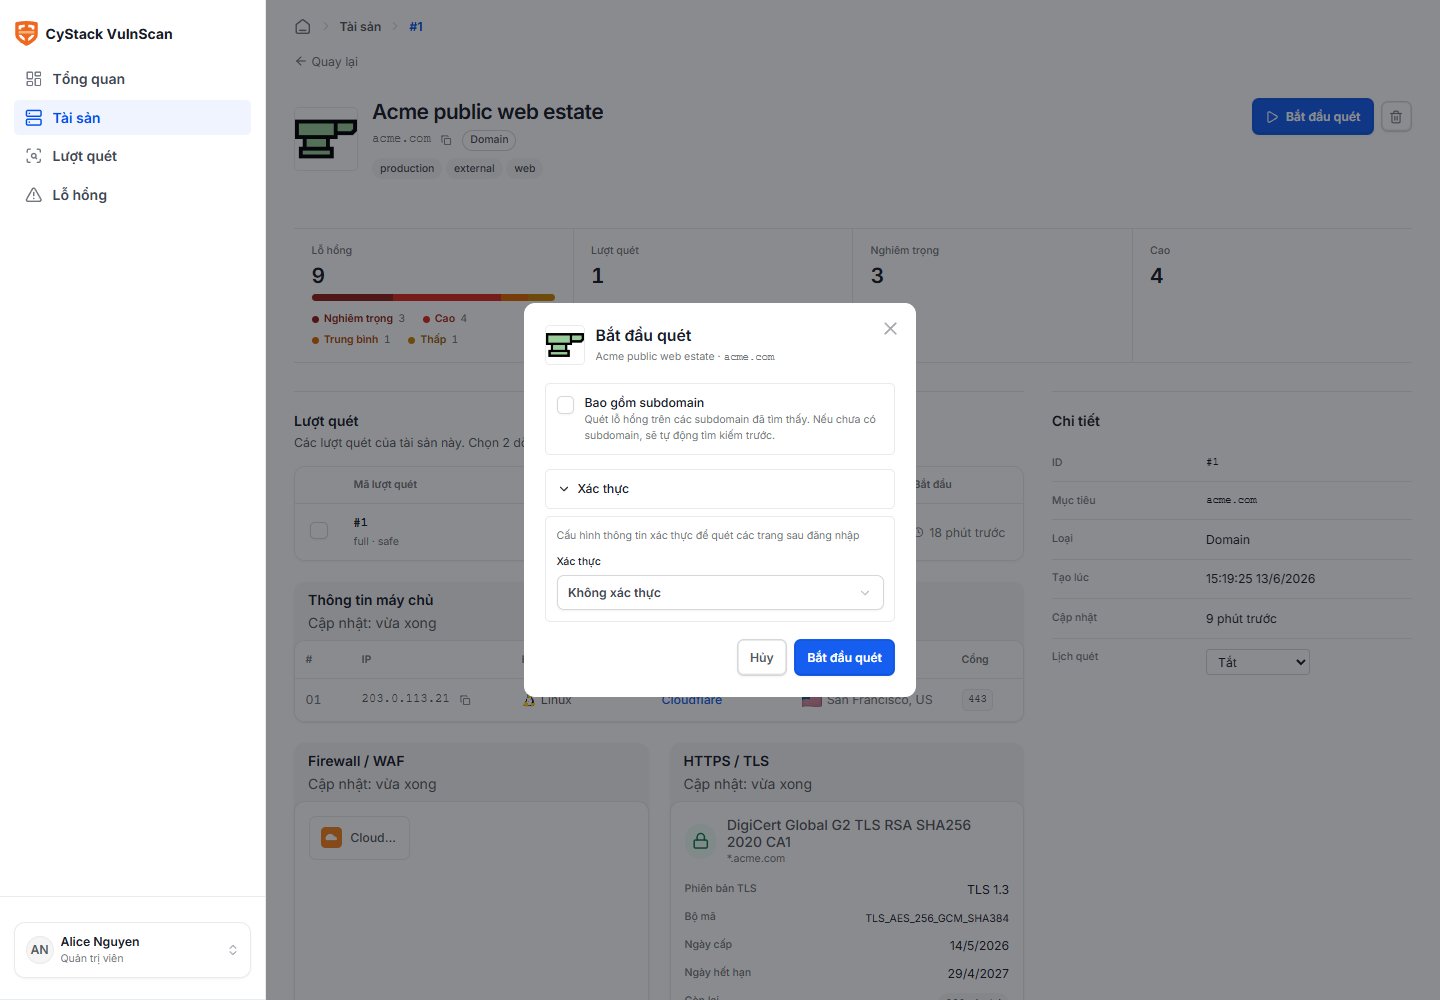The width and height of the screenshot is (1440, 1000).
Task: Click the TLS 1.3 version value
Action: pyautogui.click(x=988, y=890)
